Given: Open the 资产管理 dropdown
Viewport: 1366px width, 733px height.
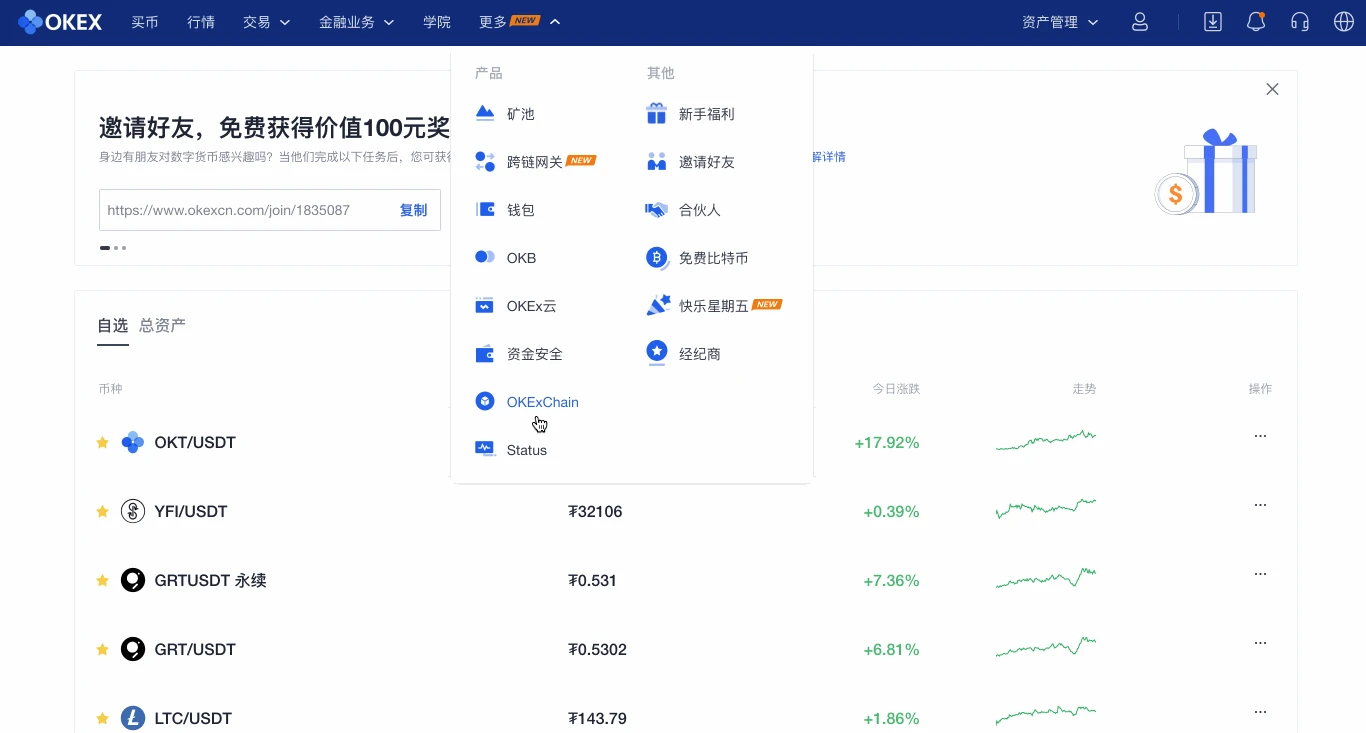Looking at the screenshot, I should click(1060, 22).
